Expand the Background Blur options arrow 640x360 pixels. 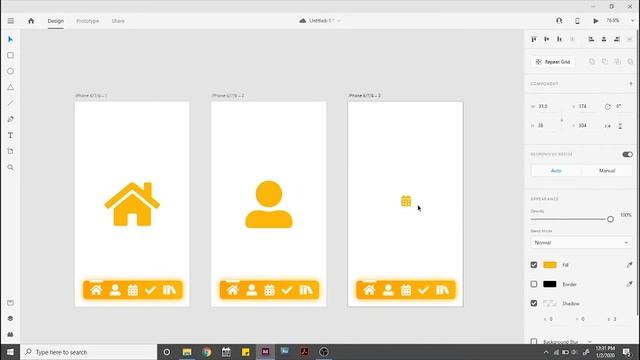pos(590,341)
